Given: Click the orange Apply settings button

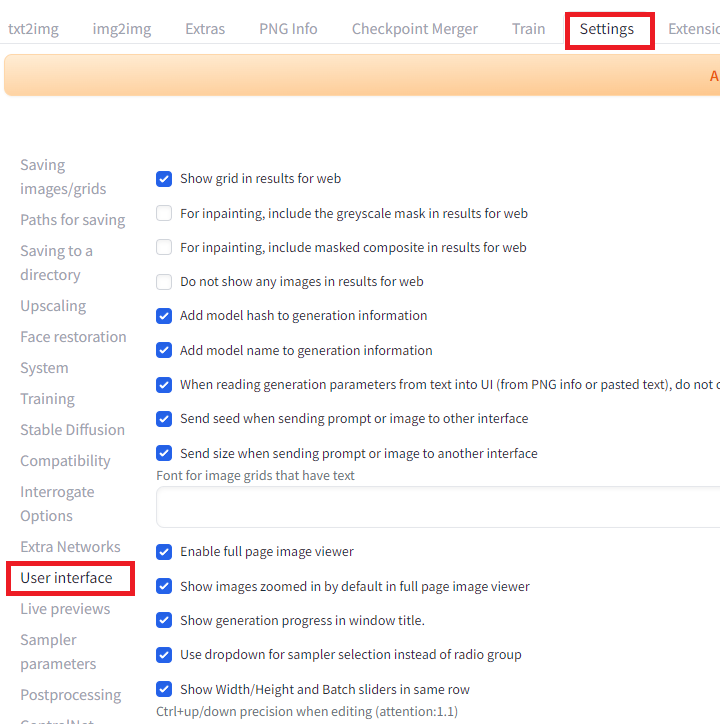Looking at the screenshot, I should tap(362, 75).
